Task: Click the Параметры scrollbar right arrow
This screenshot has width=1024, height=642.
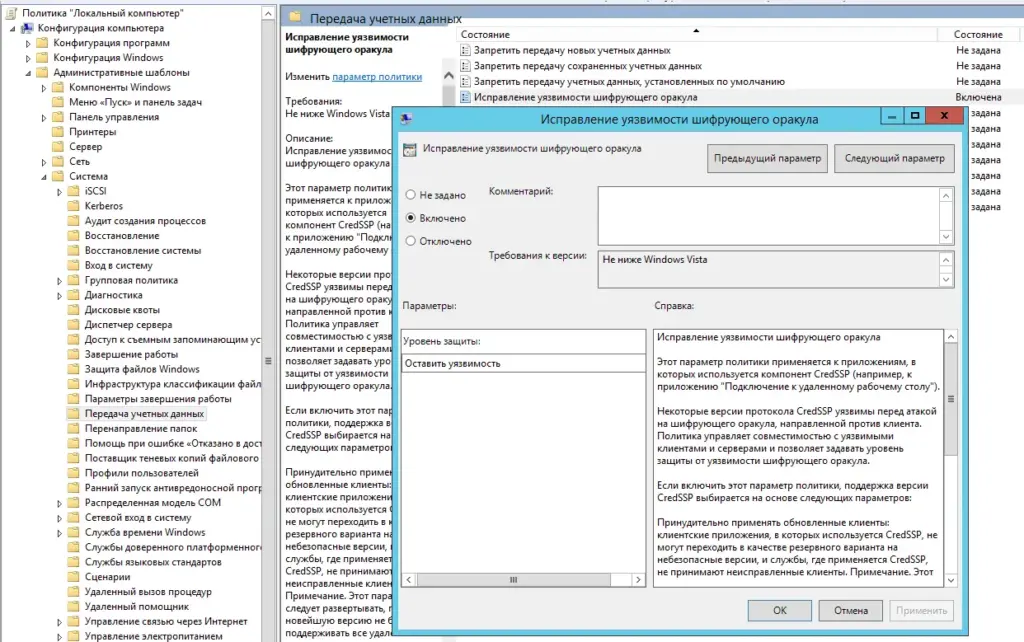Action: pos(638,579)
